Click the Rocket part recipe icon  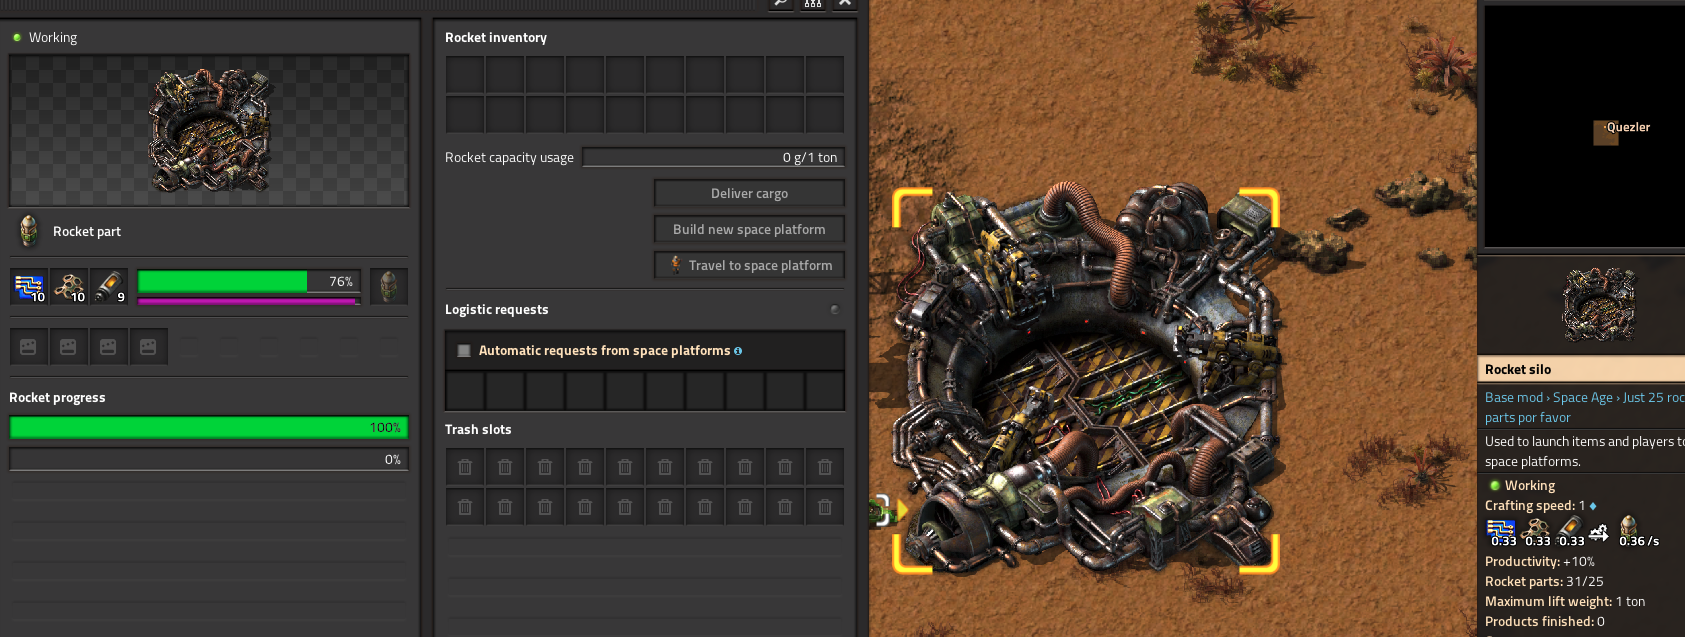[x=29, y=231]
